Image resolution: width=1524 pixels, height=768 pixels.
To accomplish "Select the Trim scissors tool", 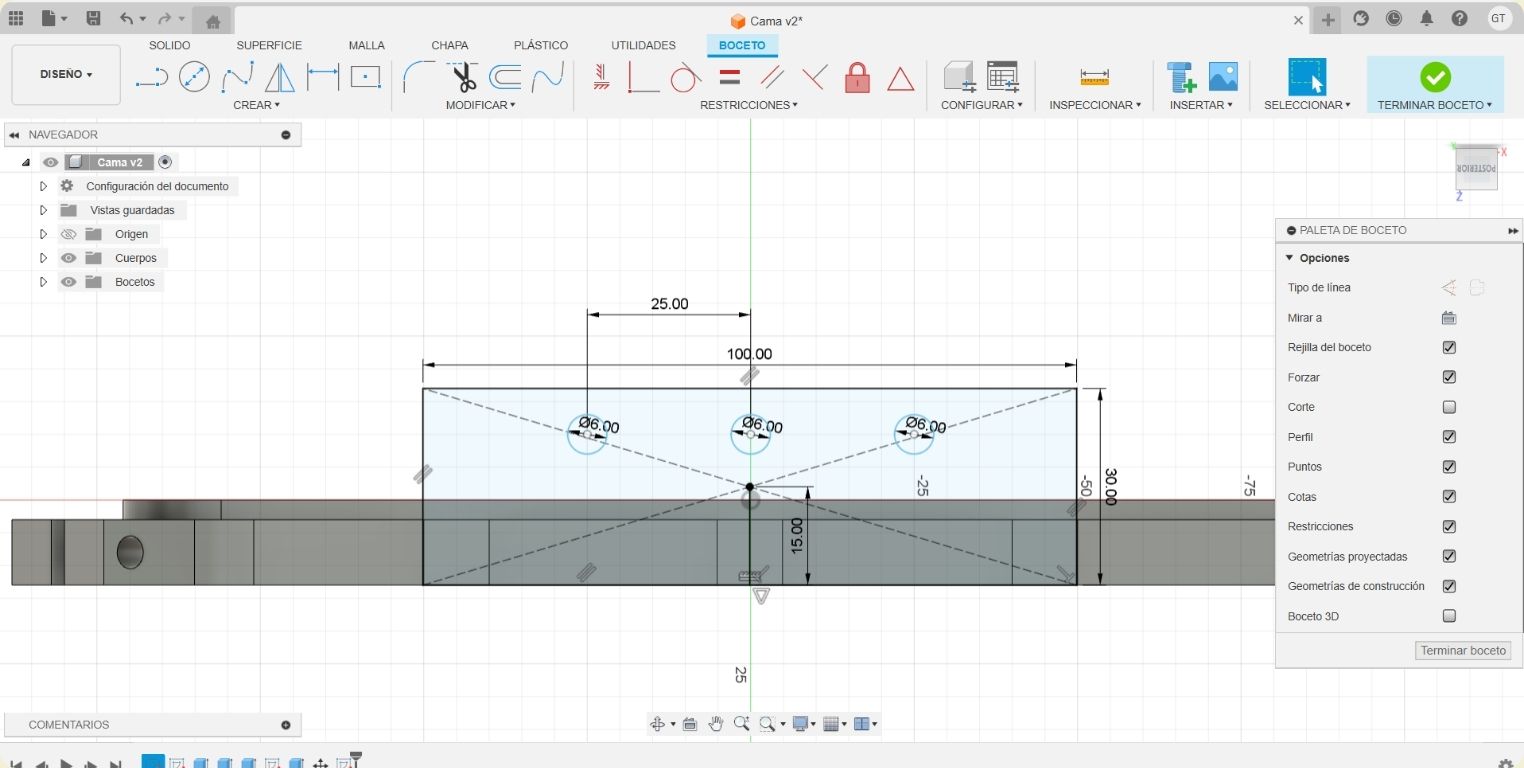I will (x=463, y=77).
